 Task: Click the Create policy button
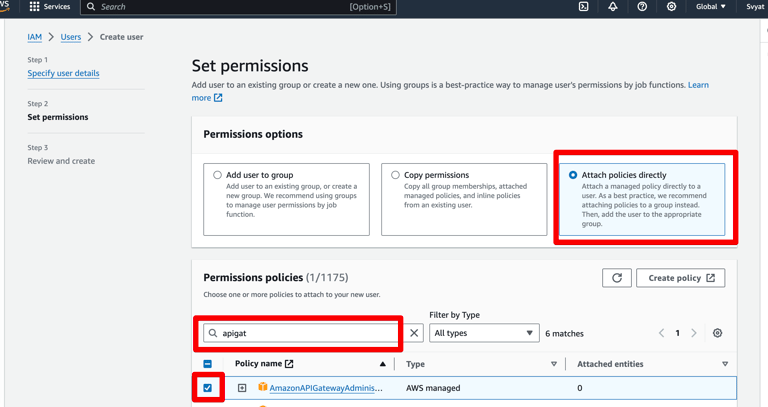coord(681,278)
